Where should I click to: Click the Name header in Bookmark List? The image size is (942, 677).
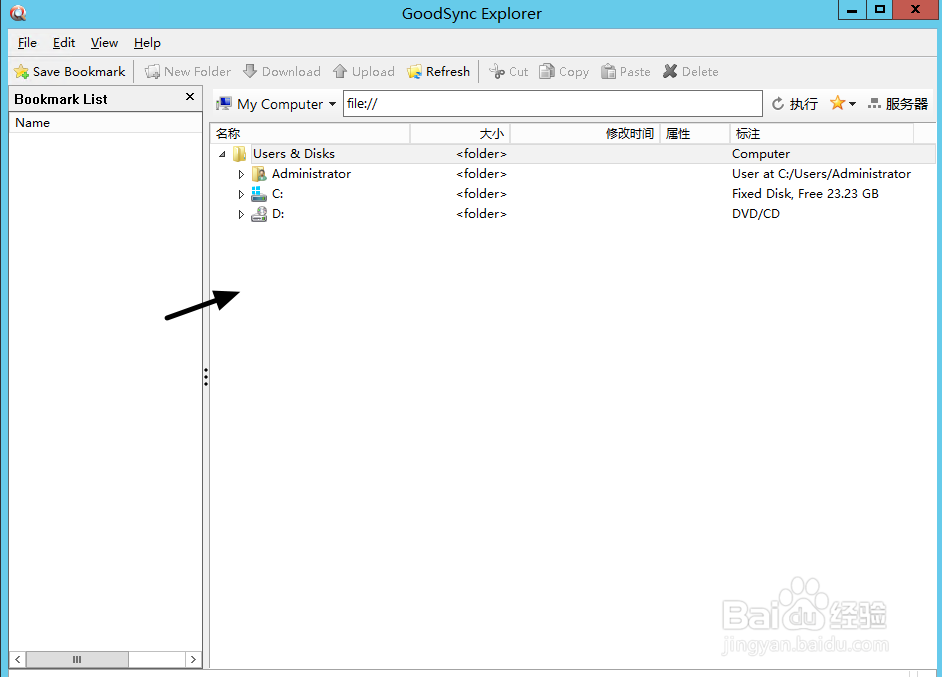(105, 123)
